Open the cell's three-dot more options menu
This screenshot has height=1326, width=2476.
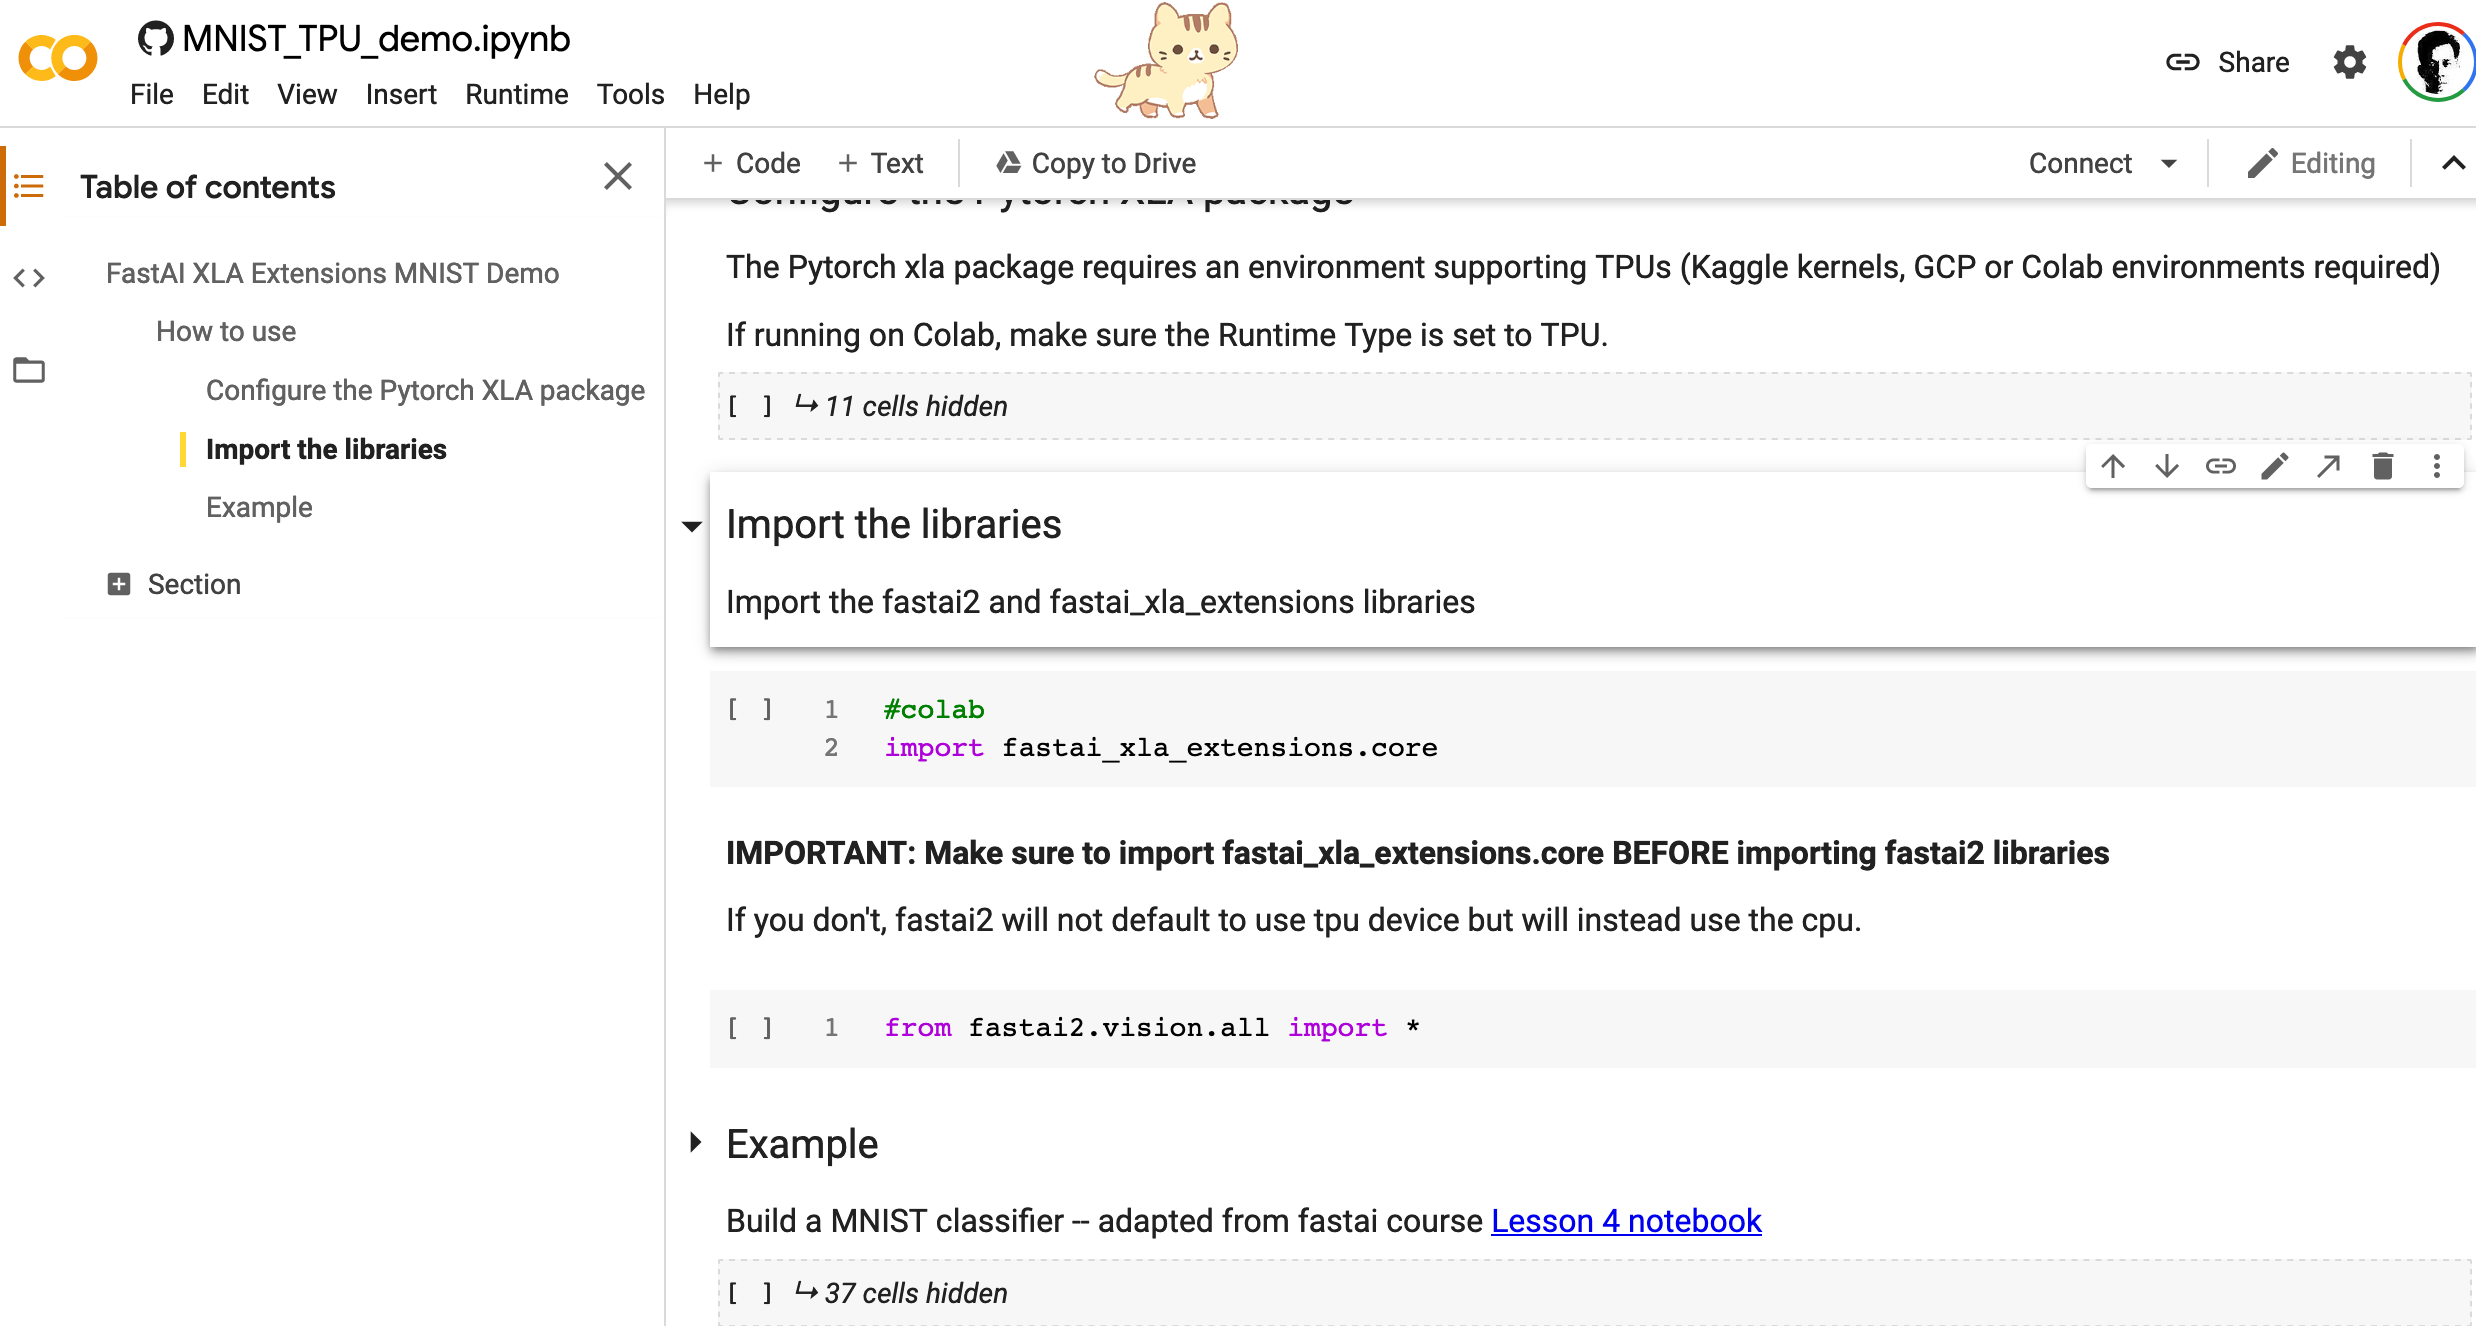[x=2437, y=466]
